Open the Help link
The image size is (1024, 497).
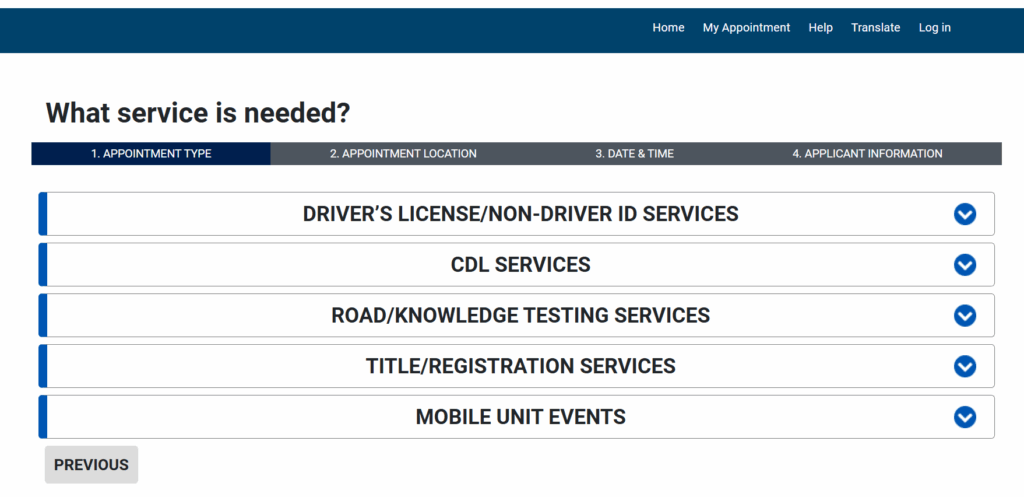pyautogui.click(x=820, y=28)
